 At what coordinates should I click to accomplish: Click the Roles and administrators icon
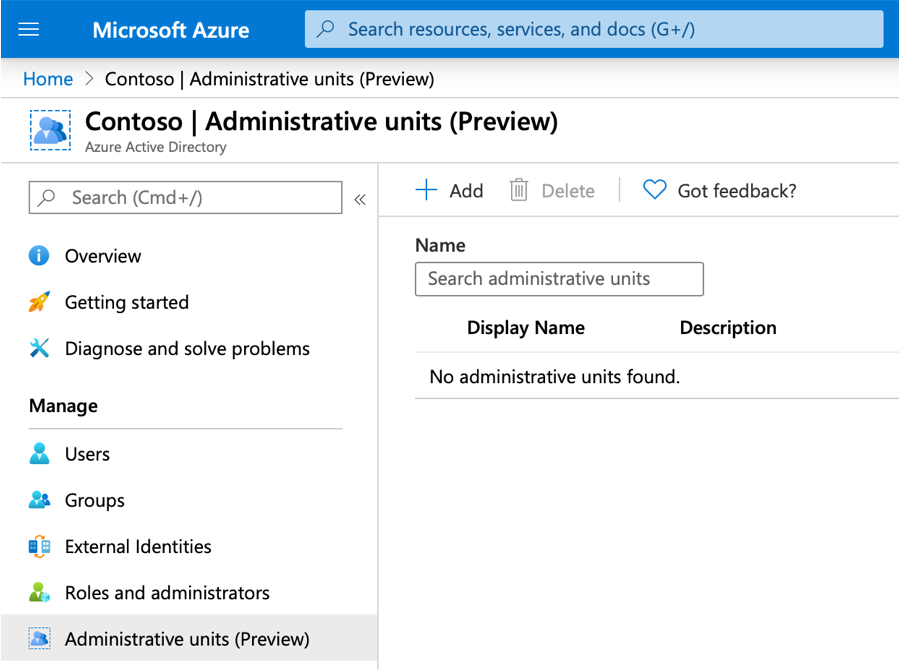[x=38, y=592]
